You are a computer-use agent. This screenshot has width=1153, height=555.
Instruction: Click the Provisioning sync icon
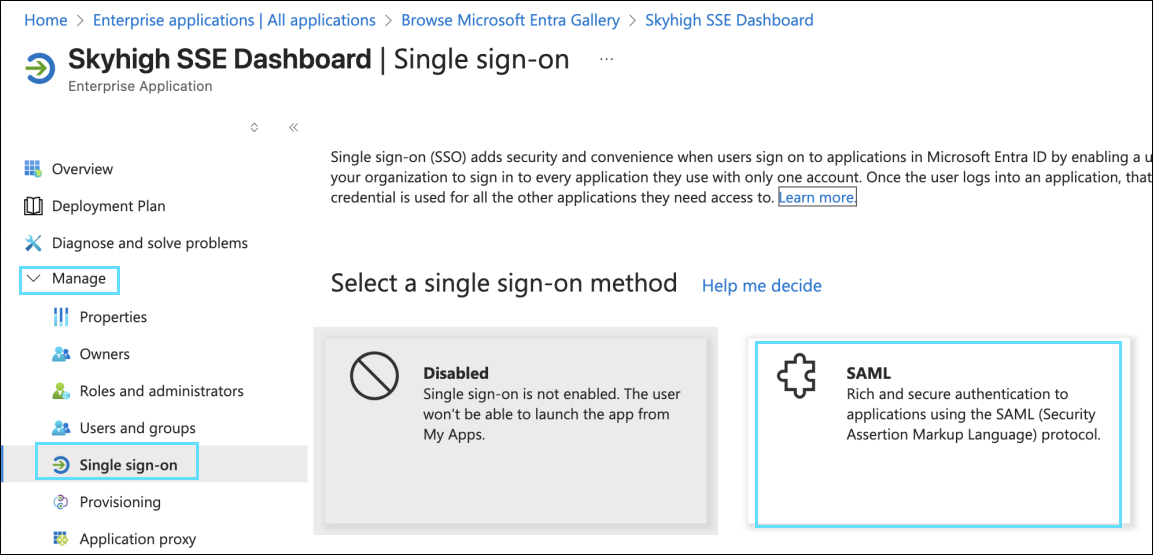click(x=61, y=502)
